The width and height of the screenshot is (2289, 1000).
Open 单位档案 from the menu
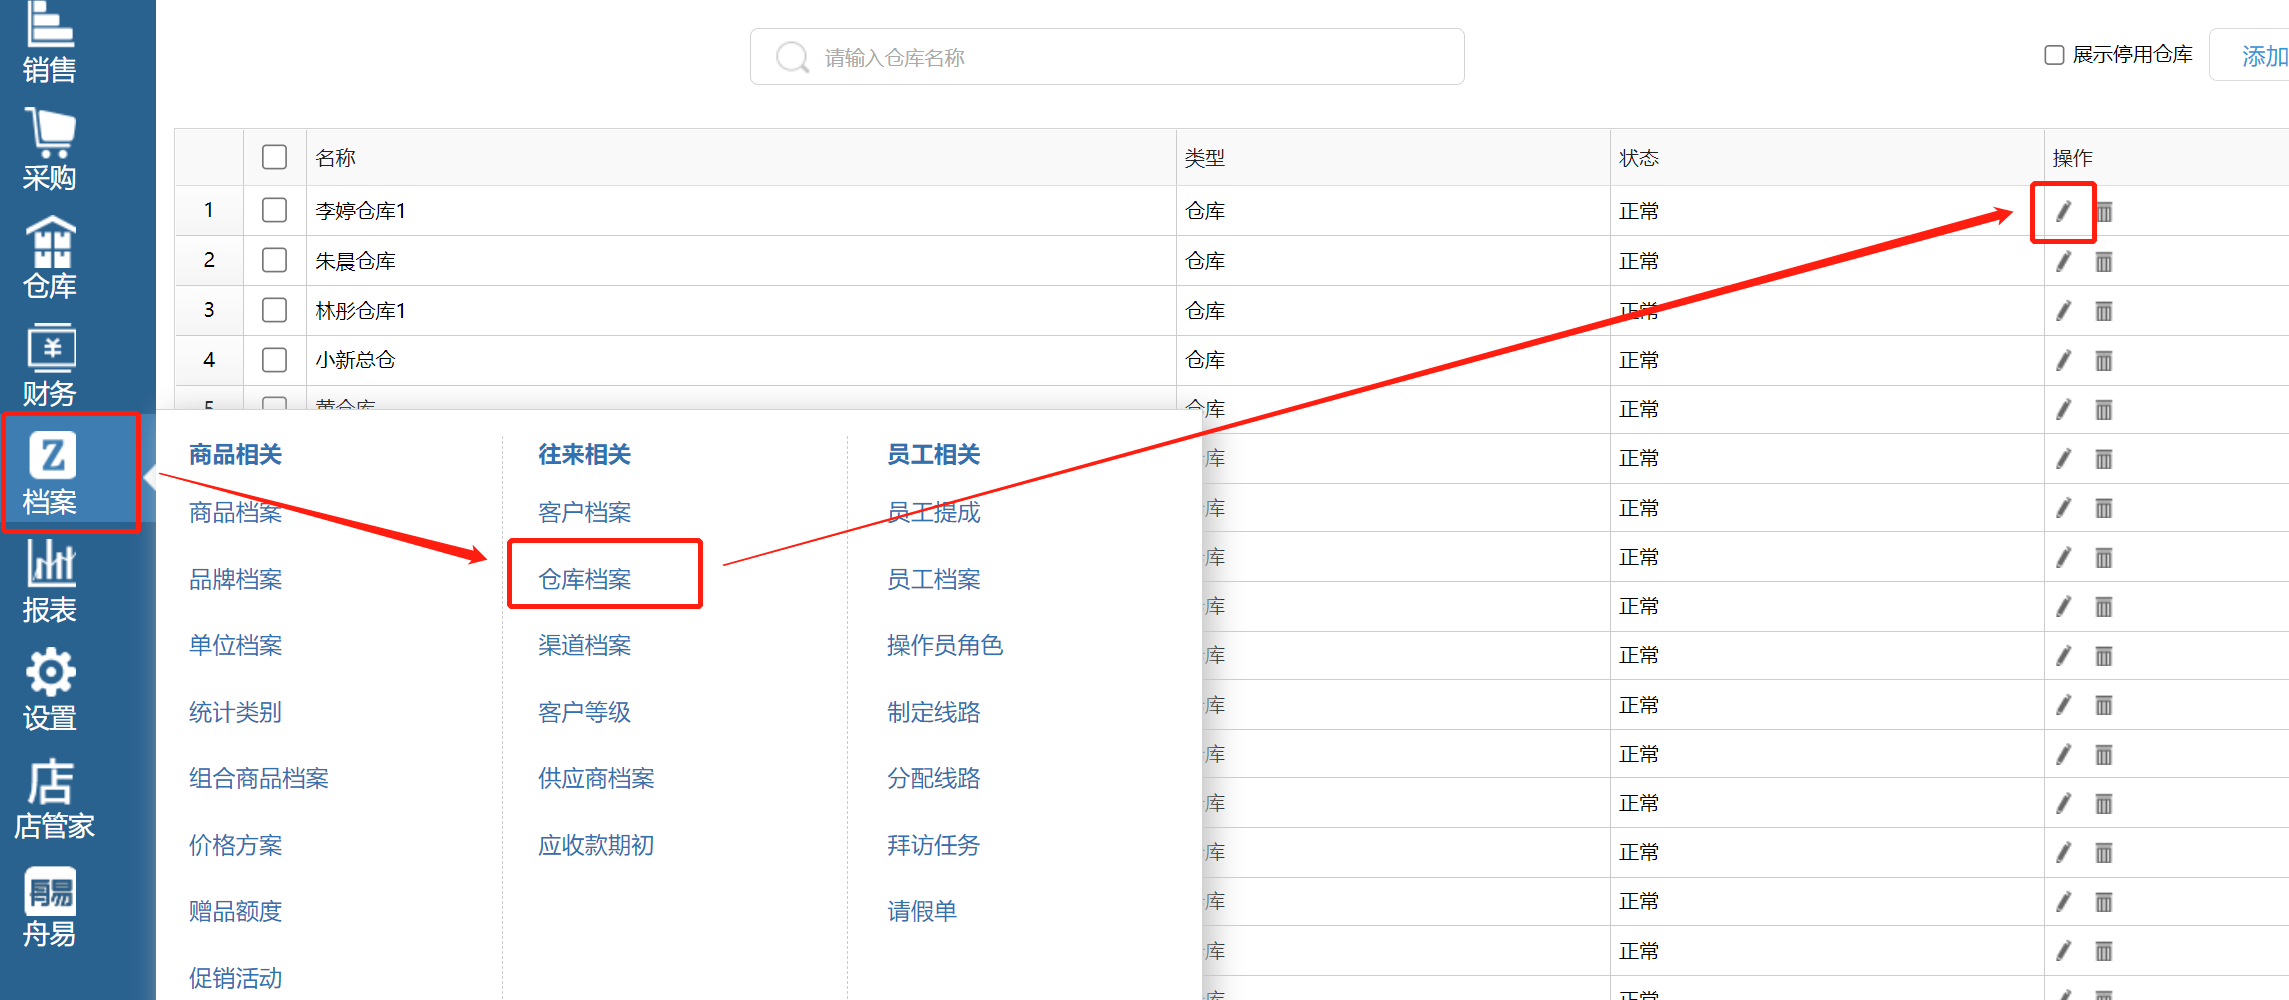[x=236, y=645]
